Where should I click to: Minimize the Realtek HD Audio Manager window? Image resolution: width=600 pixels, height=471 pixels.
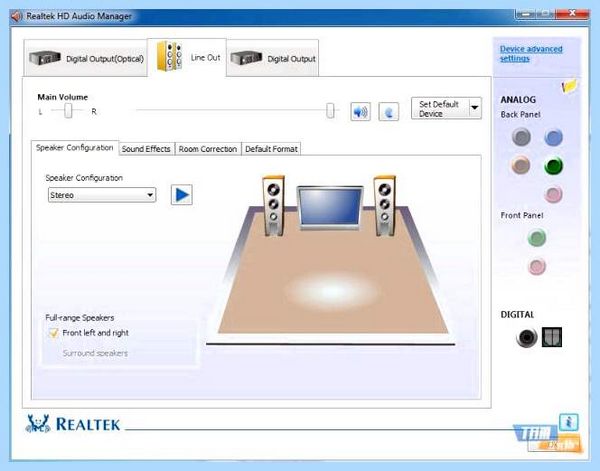525,14
